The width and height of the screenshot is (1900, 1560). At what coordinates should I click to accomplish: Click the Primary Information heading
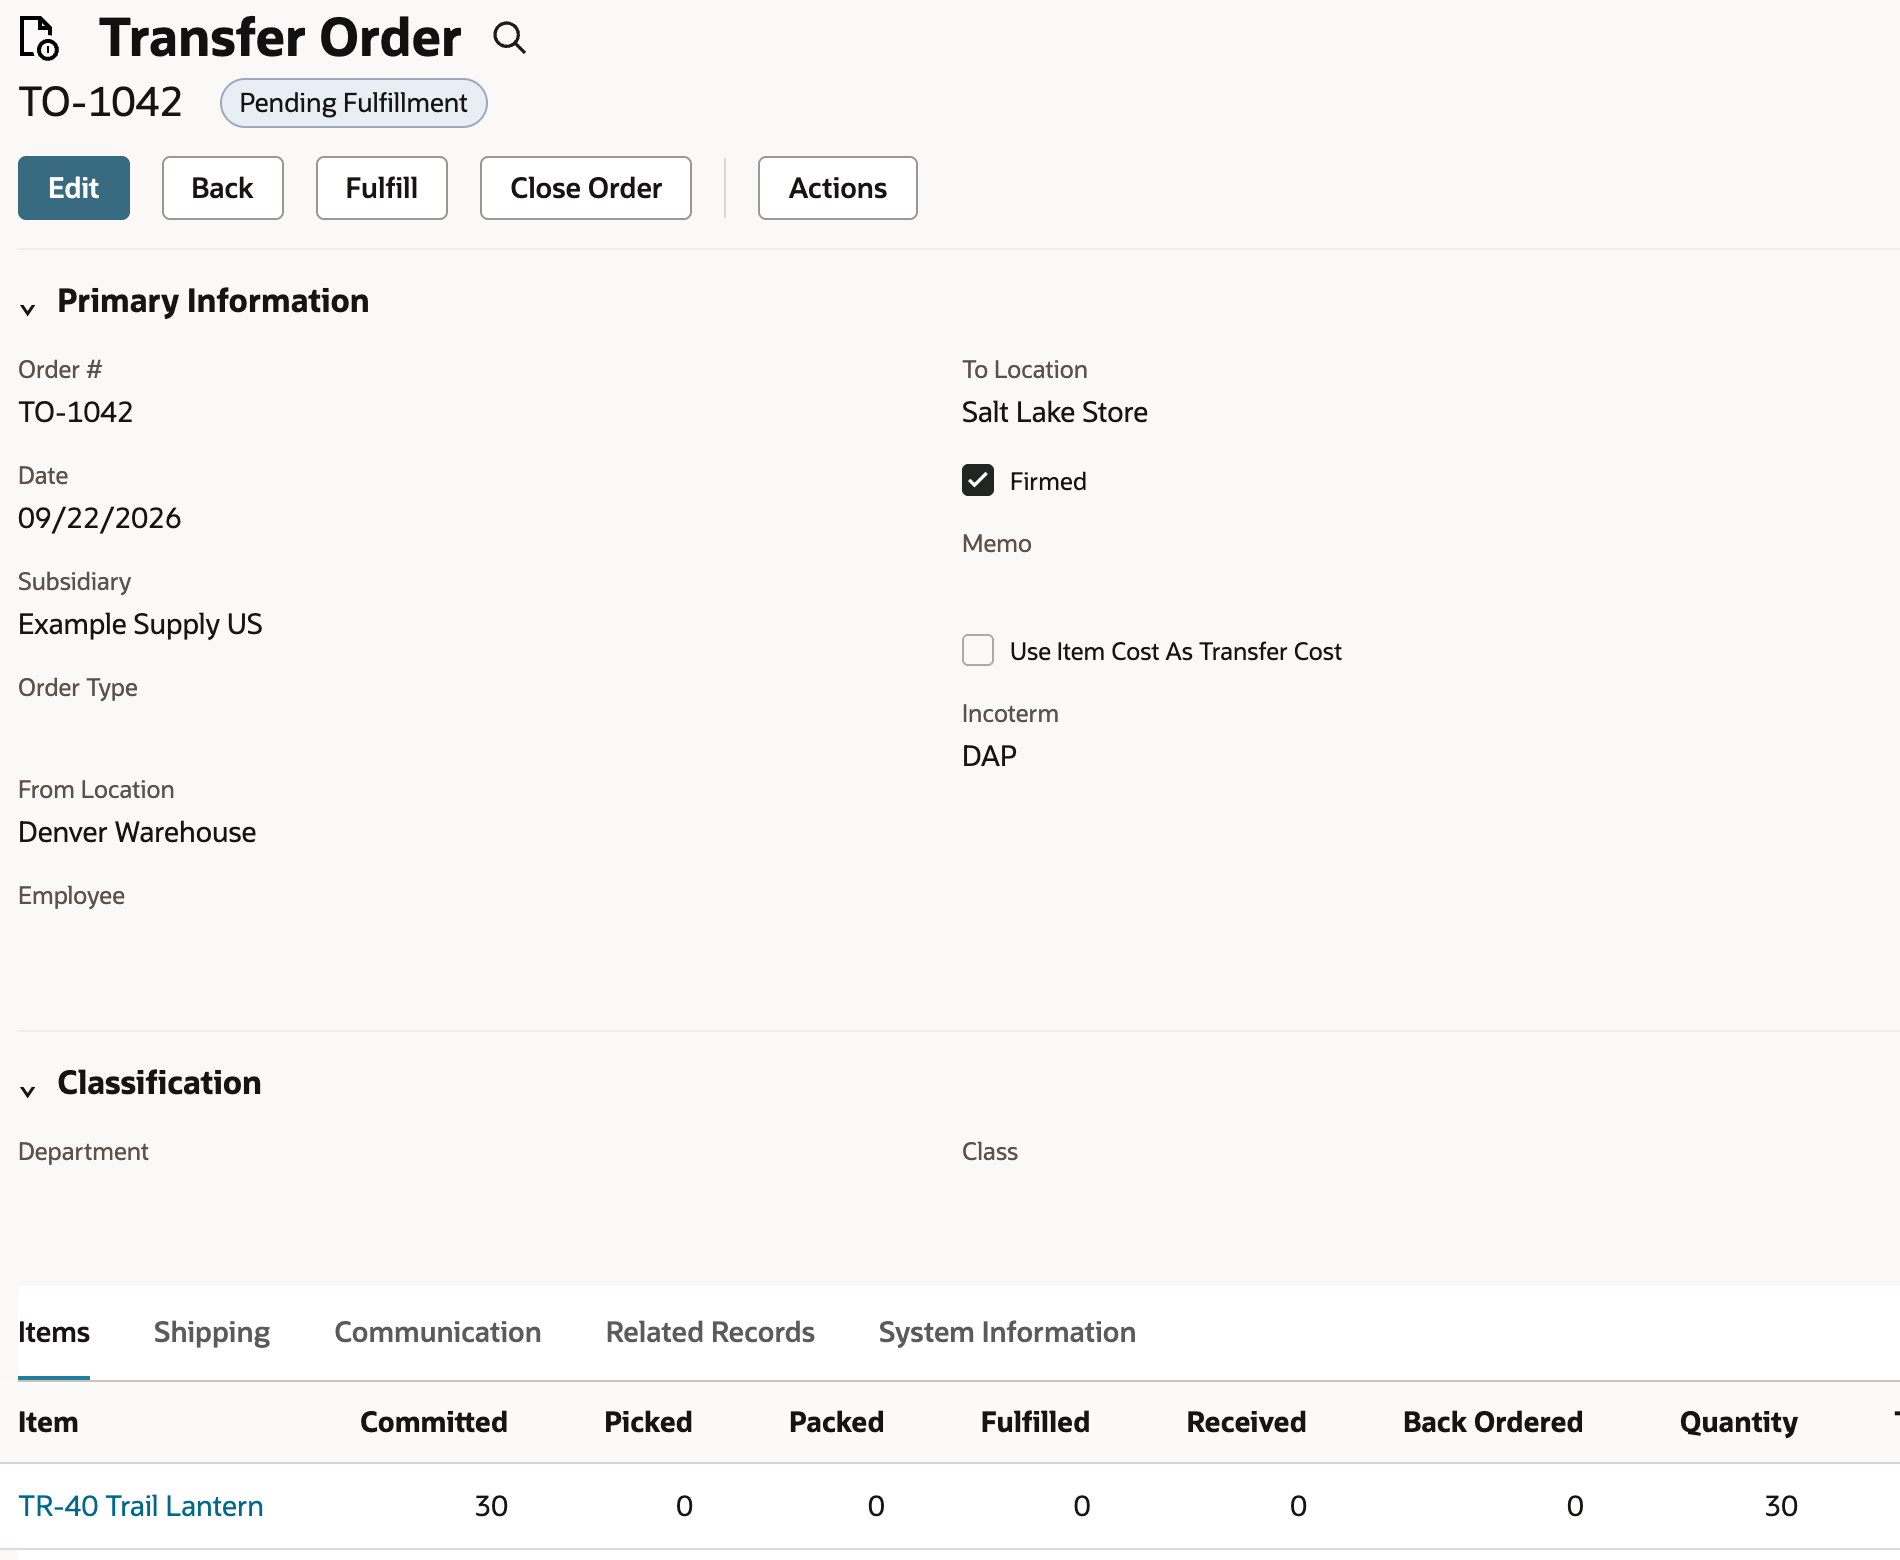(213, 301)
